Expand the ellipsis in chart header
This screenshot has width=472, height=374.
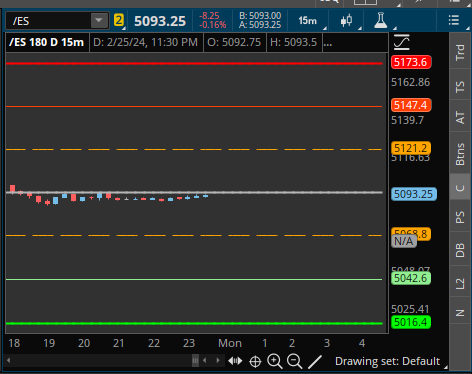coord(328,43)
